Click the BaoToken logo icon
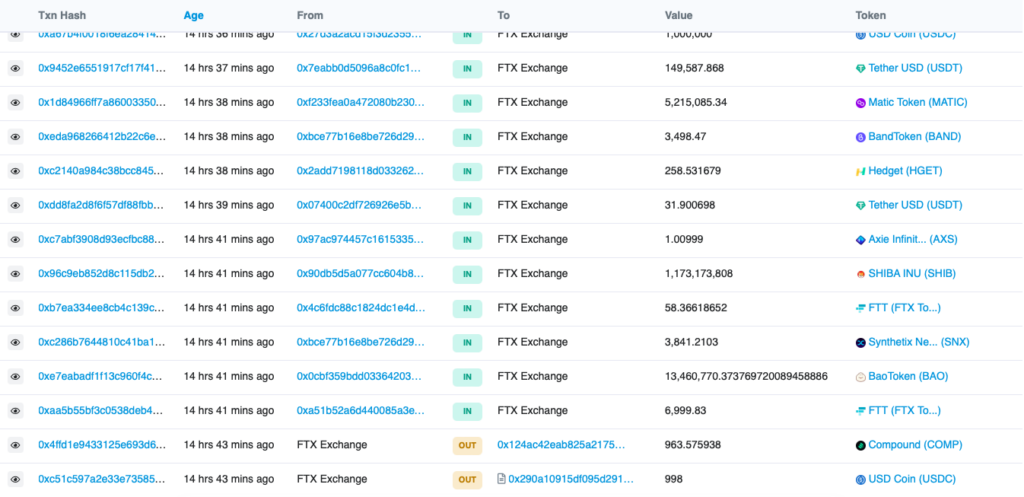Viewport: 1024px width, 497px height. point(861,377)
